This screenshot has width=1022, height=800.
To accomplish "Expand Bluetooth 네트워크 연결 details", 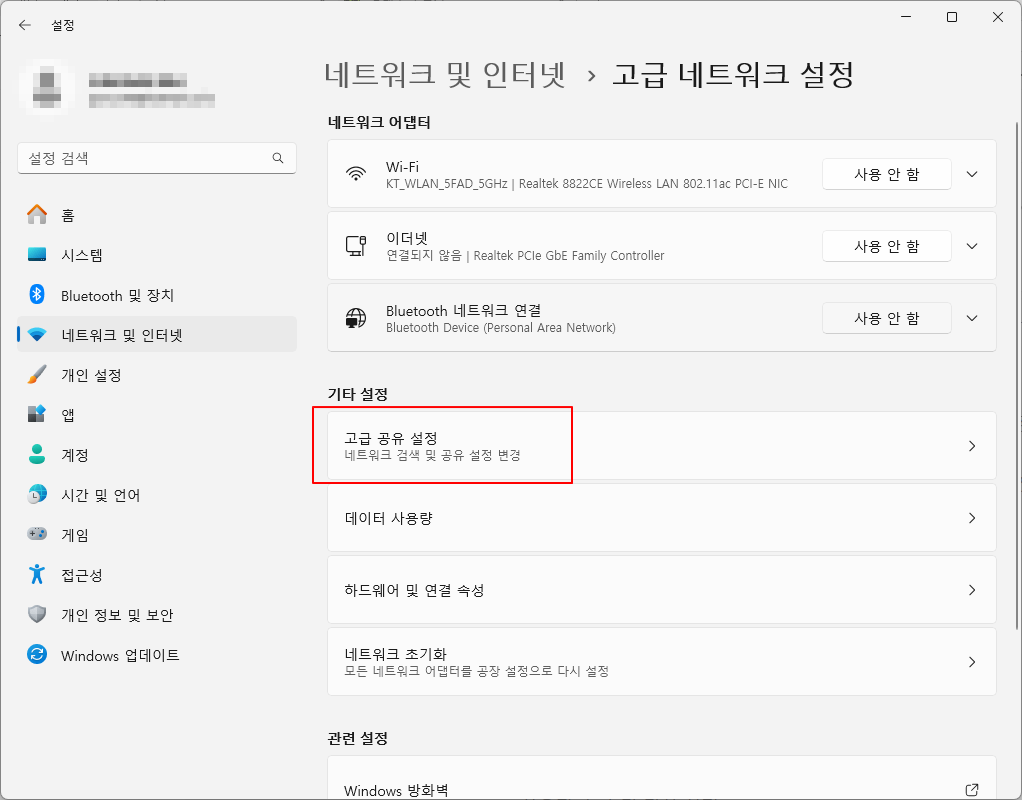I will click(971, 318).
